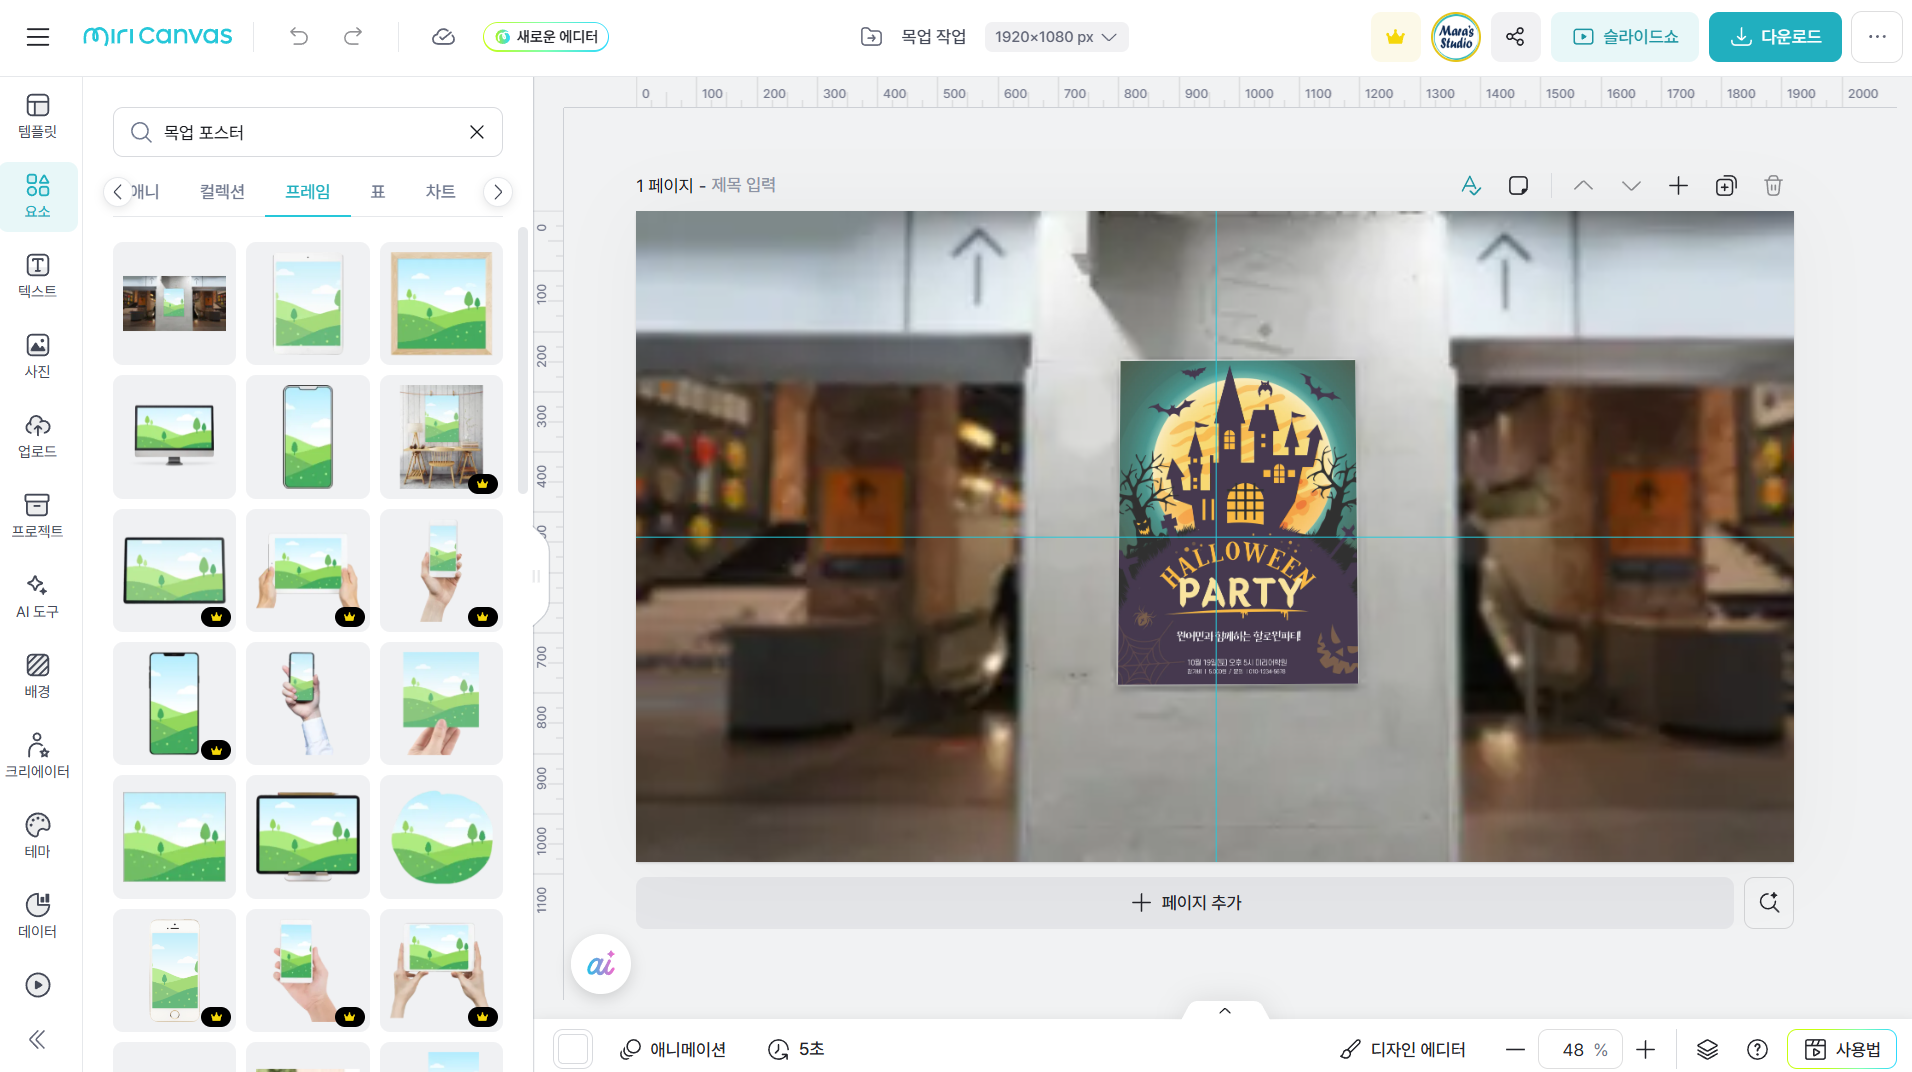1912x1072 pixels.
Task: Add a new page with the plus icon
Action: click(1678, 186)
